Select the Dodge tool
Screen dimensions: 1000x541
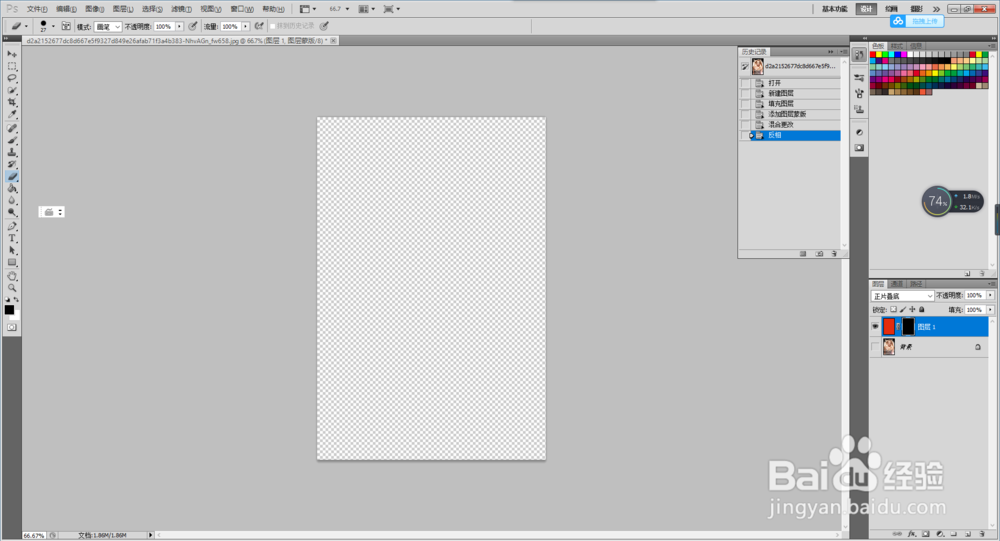(11, 213)
